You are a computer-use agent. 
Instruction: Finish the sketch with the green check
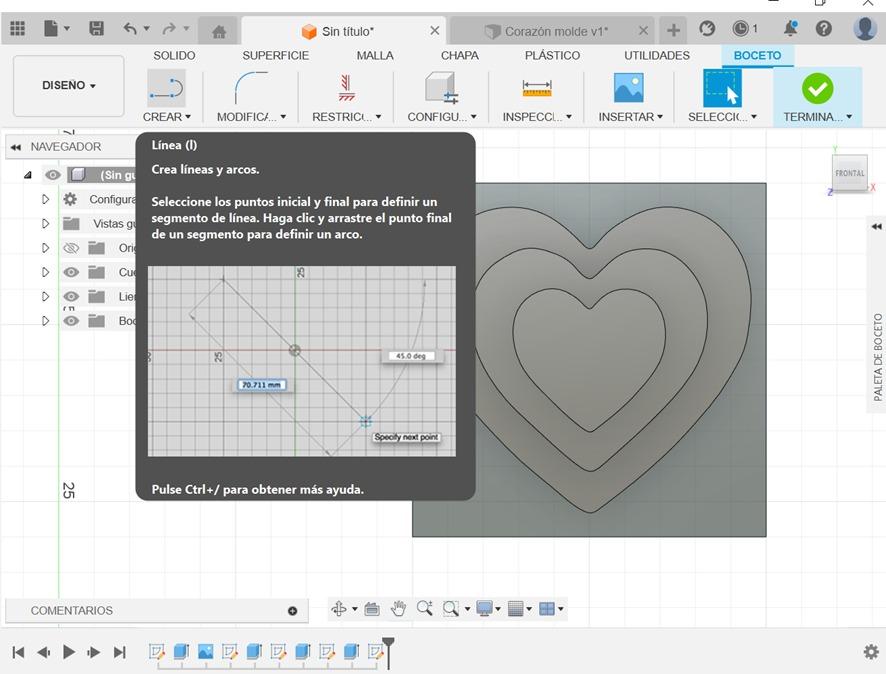click(817, 89)
